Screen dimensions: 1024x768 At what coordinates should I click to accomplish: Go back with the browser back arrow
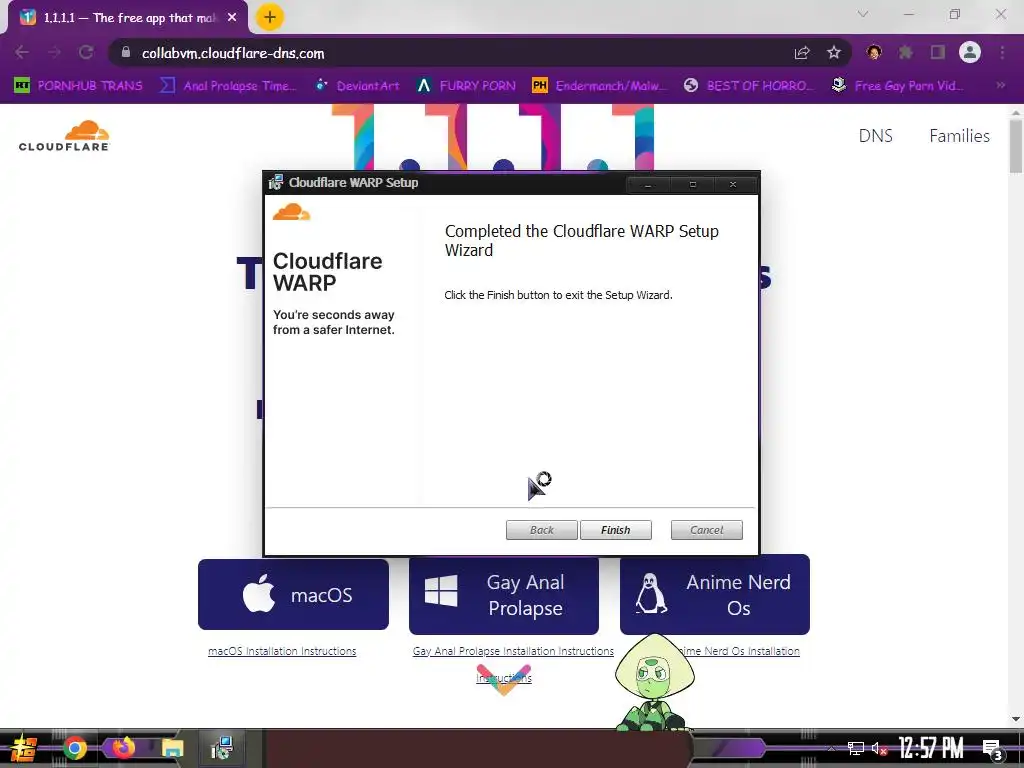(22, 52)
